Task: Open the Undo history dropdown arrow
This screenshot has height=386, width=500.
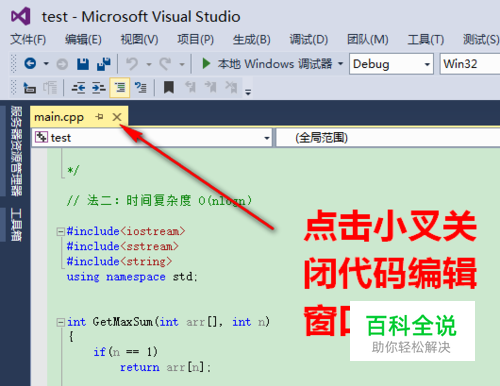Action: (149, 64)
